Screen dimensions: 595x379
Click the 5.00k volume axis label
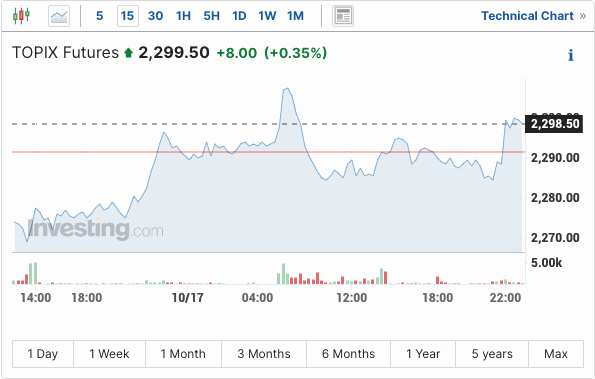[546, 263]
